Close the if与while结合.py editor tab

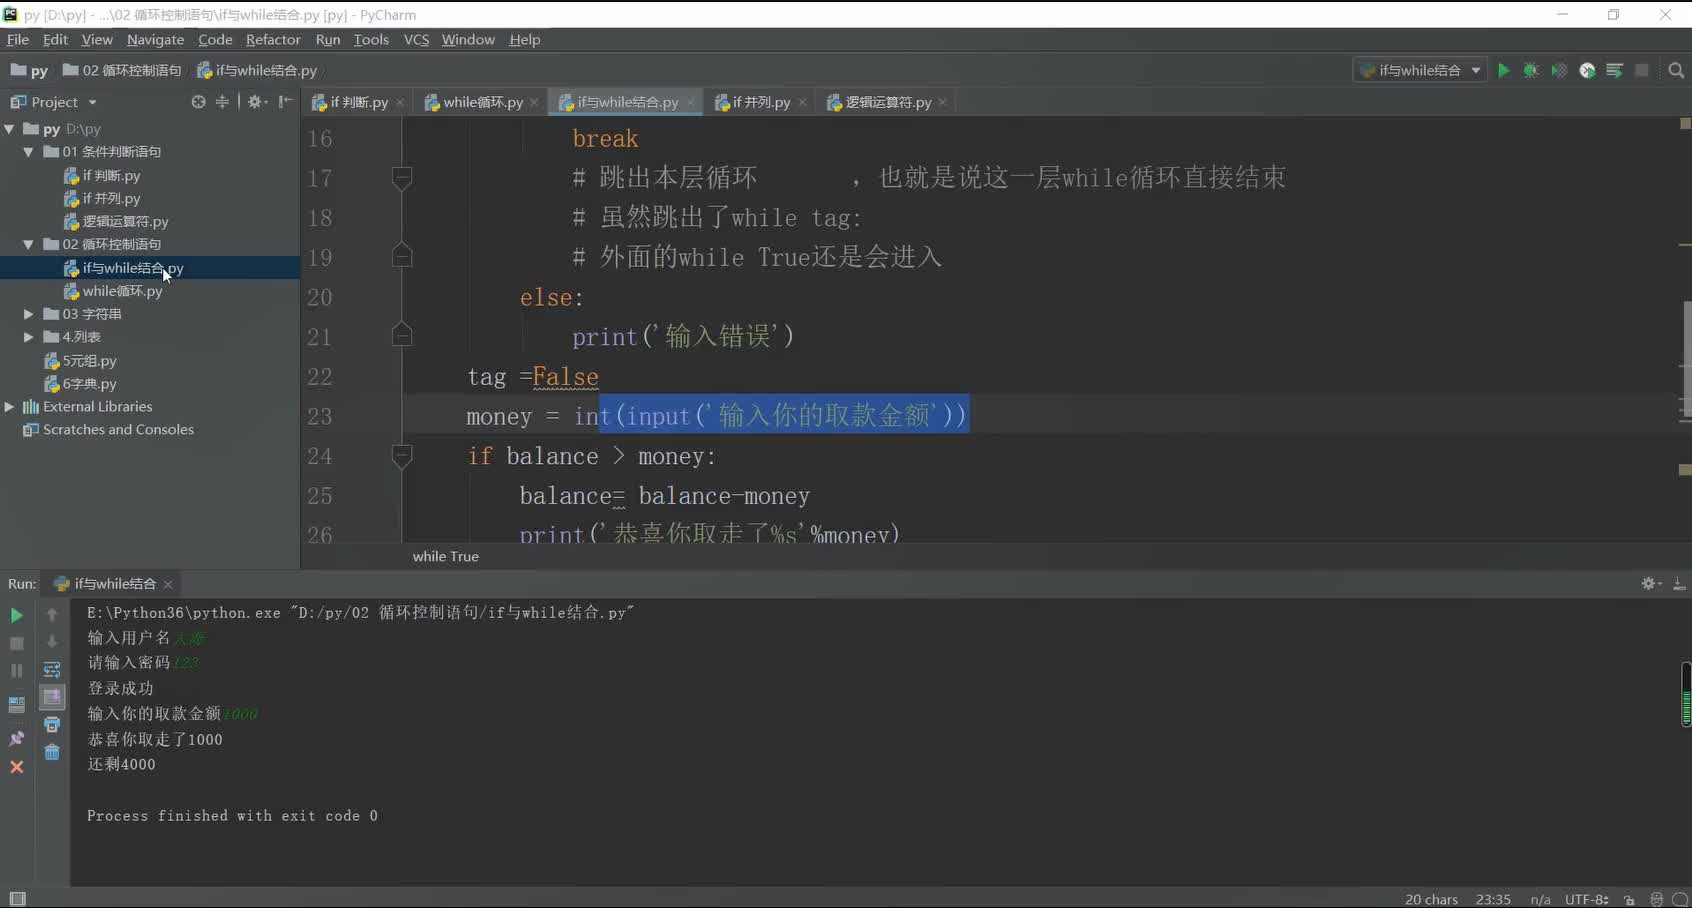point(690,103)
